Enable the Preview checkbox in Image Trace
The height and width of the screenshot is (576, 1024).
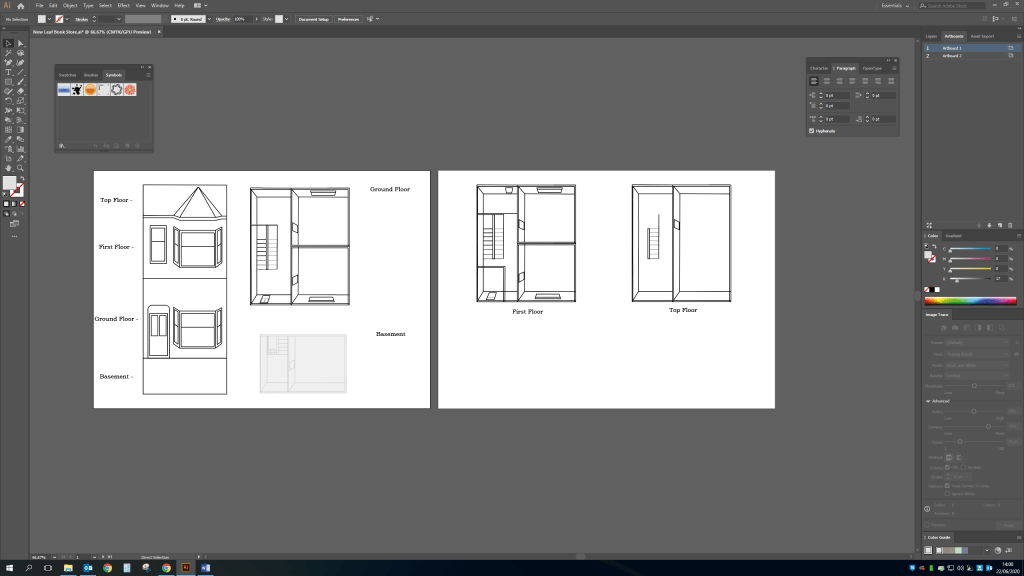(927, 524)
